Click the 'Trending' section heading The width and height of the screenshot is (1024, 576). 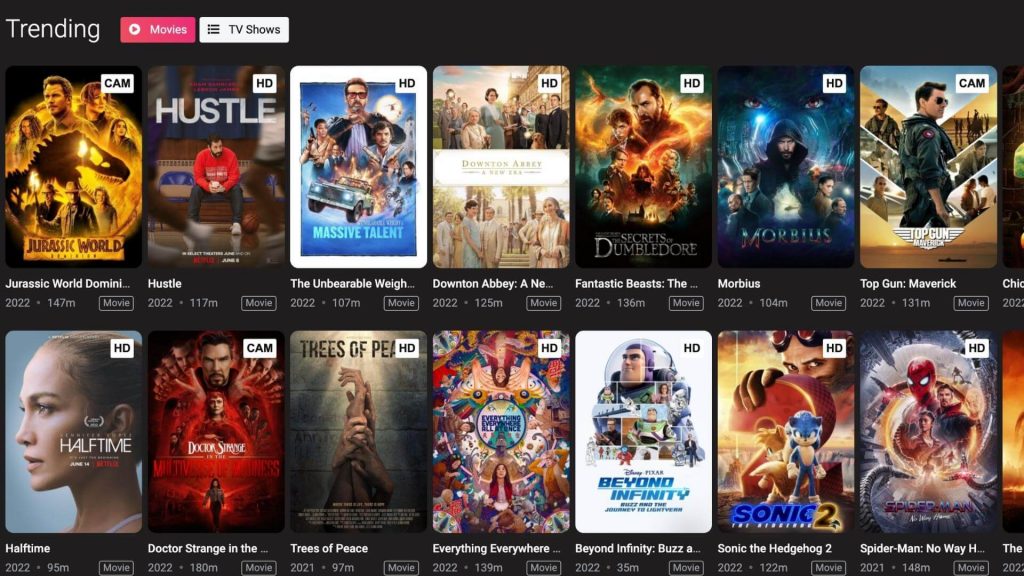click(x=53, y=29)
